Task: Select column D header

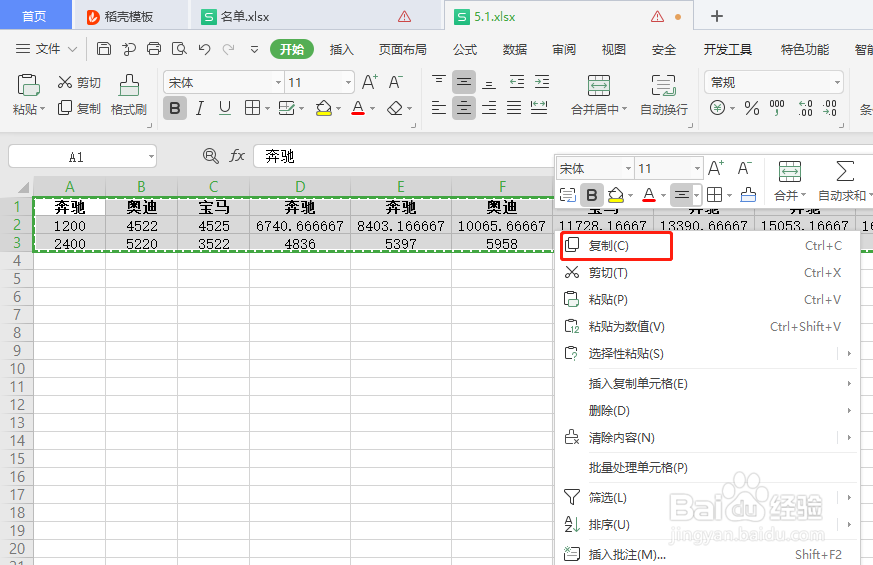Action: [x=300, y=186]
